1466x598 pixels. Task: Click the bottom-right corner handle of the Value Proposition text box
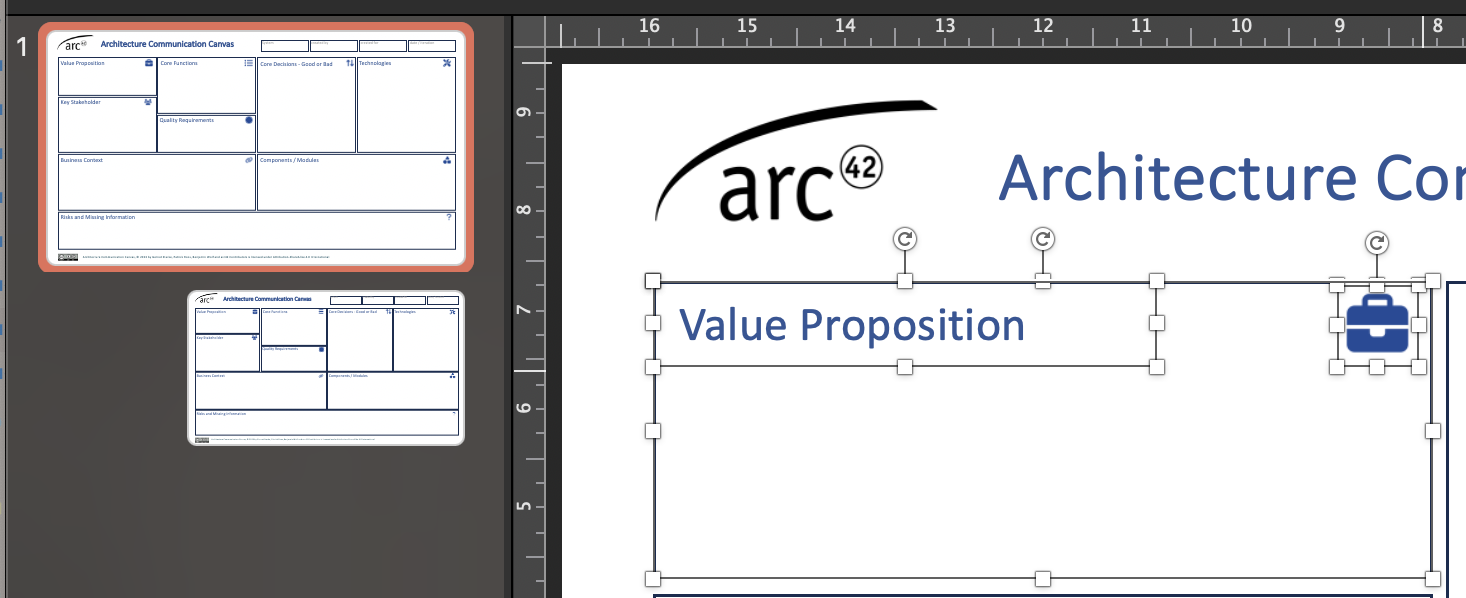click(1157, 367)
